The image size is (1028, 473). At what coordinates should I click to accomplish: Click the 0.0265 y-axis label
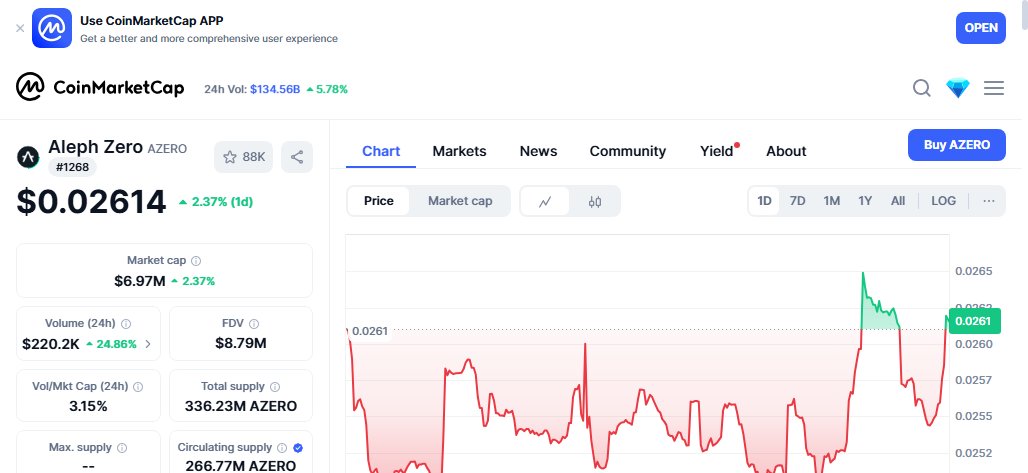(x=974, y=271)
